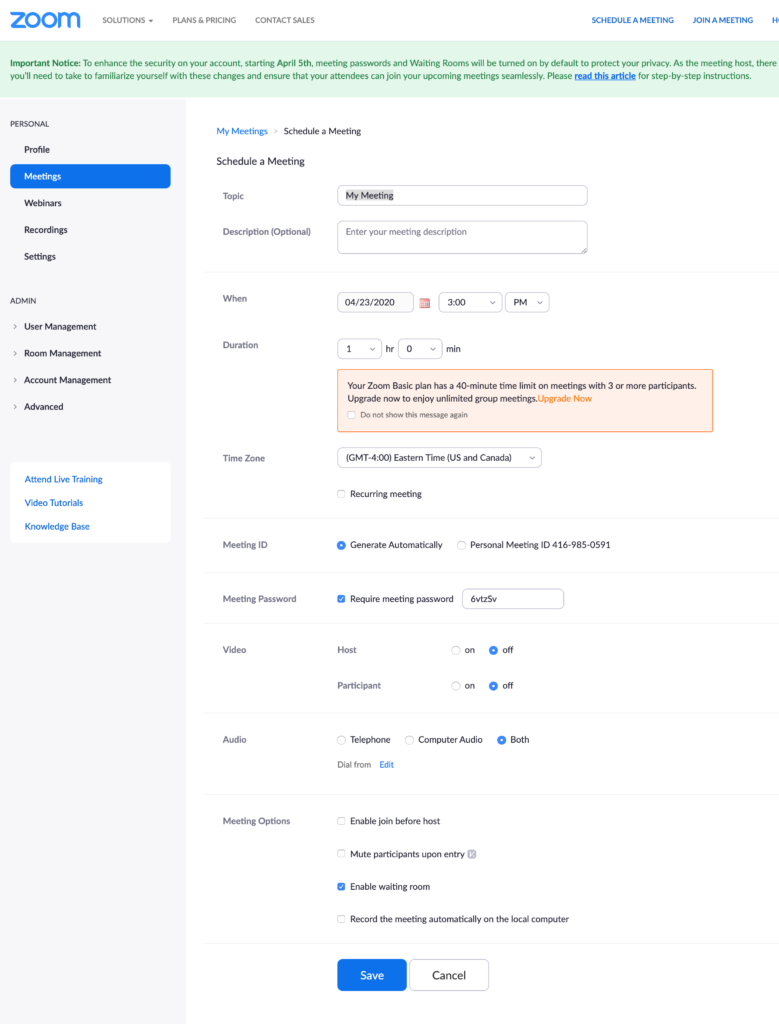
Task: Check Mute participants upon entry
Action: (x=341, y=854)
